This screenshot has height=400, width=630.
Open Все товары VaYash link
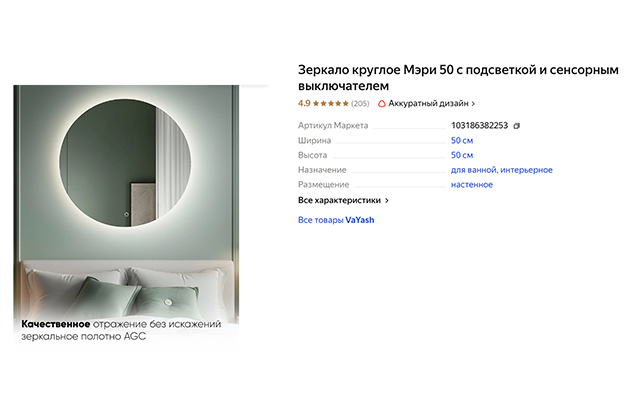(x=336, y=220)
